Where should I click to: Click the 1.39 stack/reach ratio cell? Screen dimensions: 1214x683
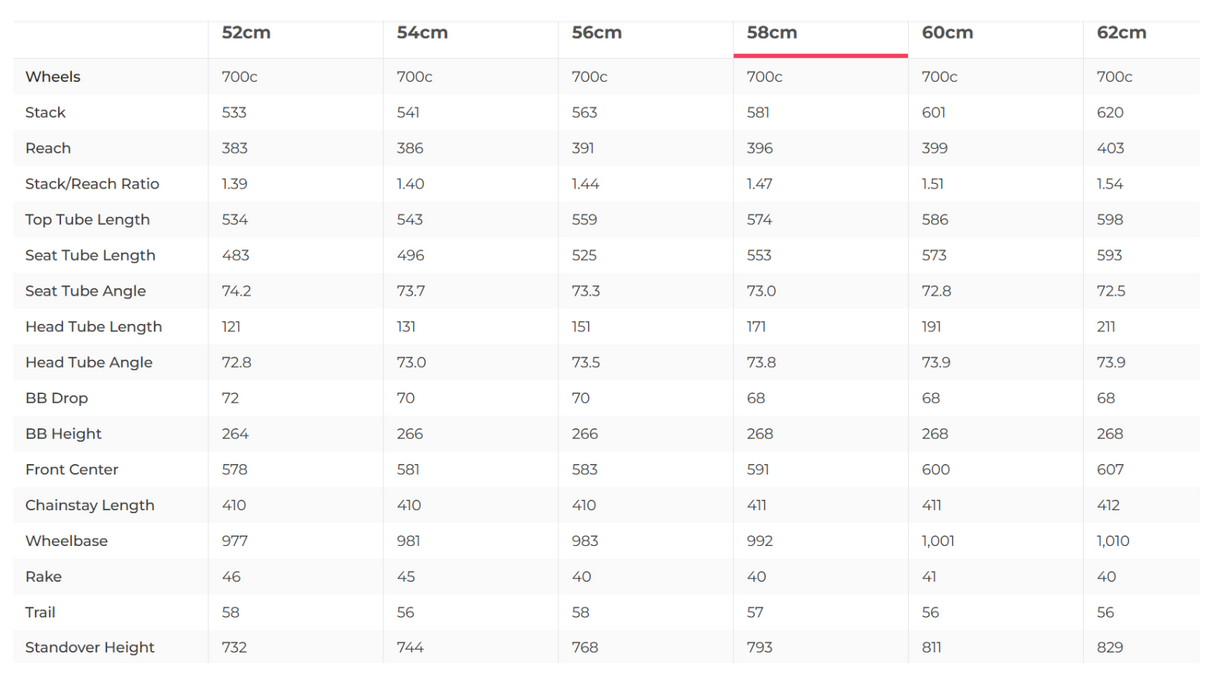pos(235,184)
